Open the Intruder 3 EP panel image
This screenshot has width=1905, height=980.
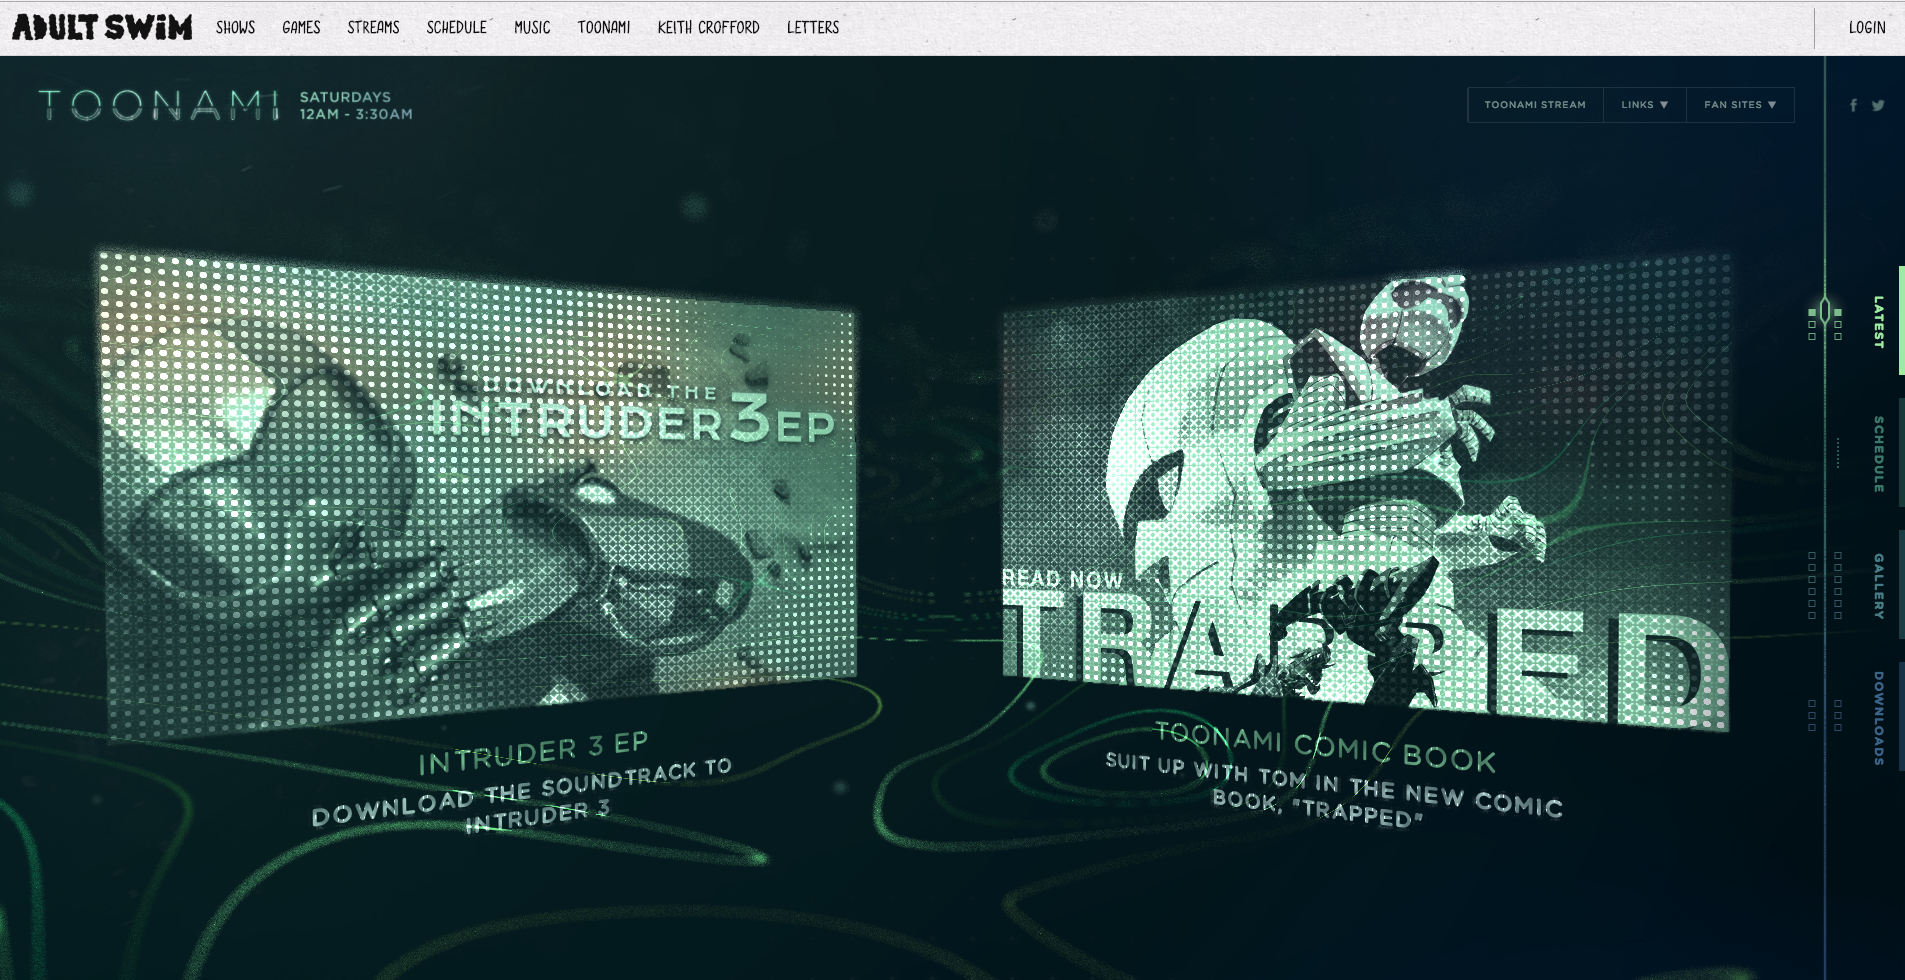(x=478, y=495)
